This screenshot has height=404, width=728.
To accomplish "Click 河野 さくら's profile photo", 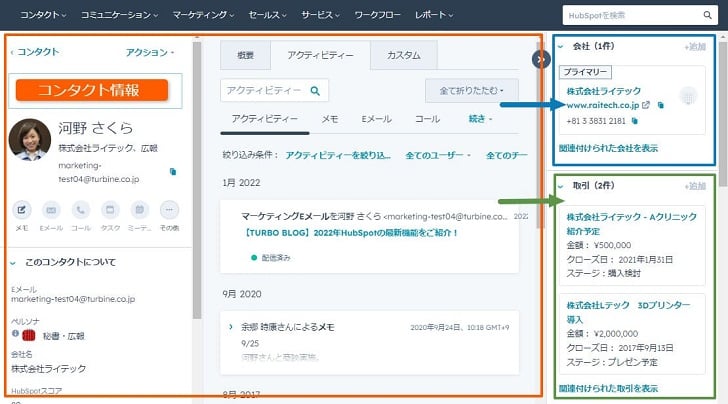I will tap(30, 139).
